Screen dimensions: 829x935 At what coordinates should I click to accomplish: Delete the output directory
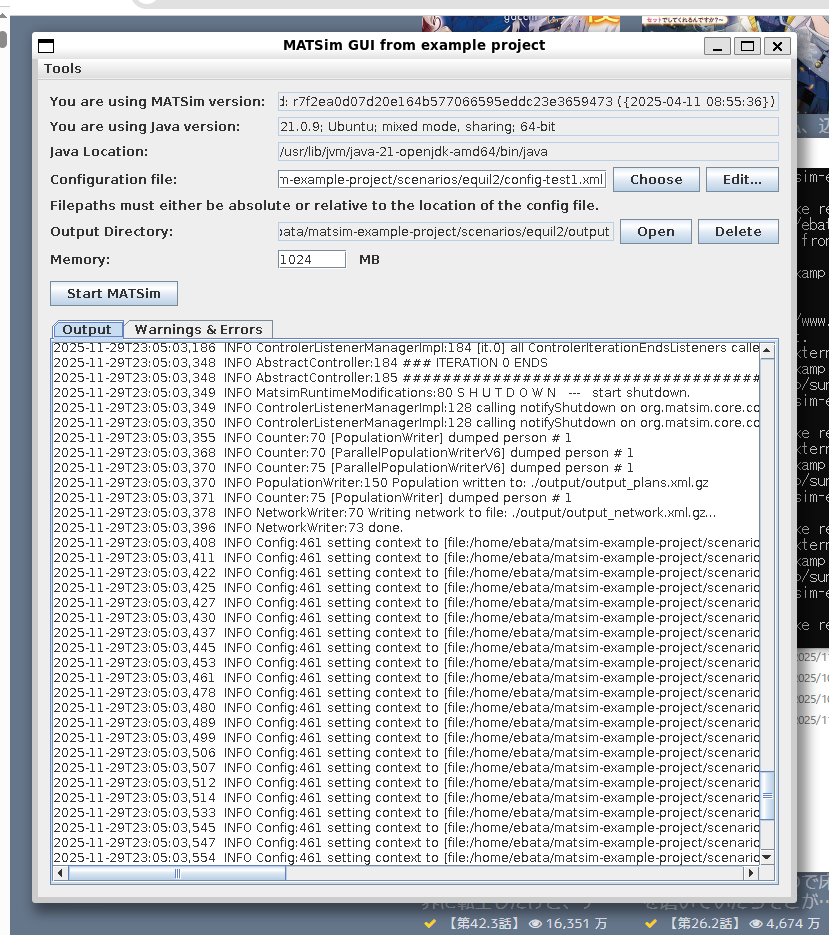737,232
